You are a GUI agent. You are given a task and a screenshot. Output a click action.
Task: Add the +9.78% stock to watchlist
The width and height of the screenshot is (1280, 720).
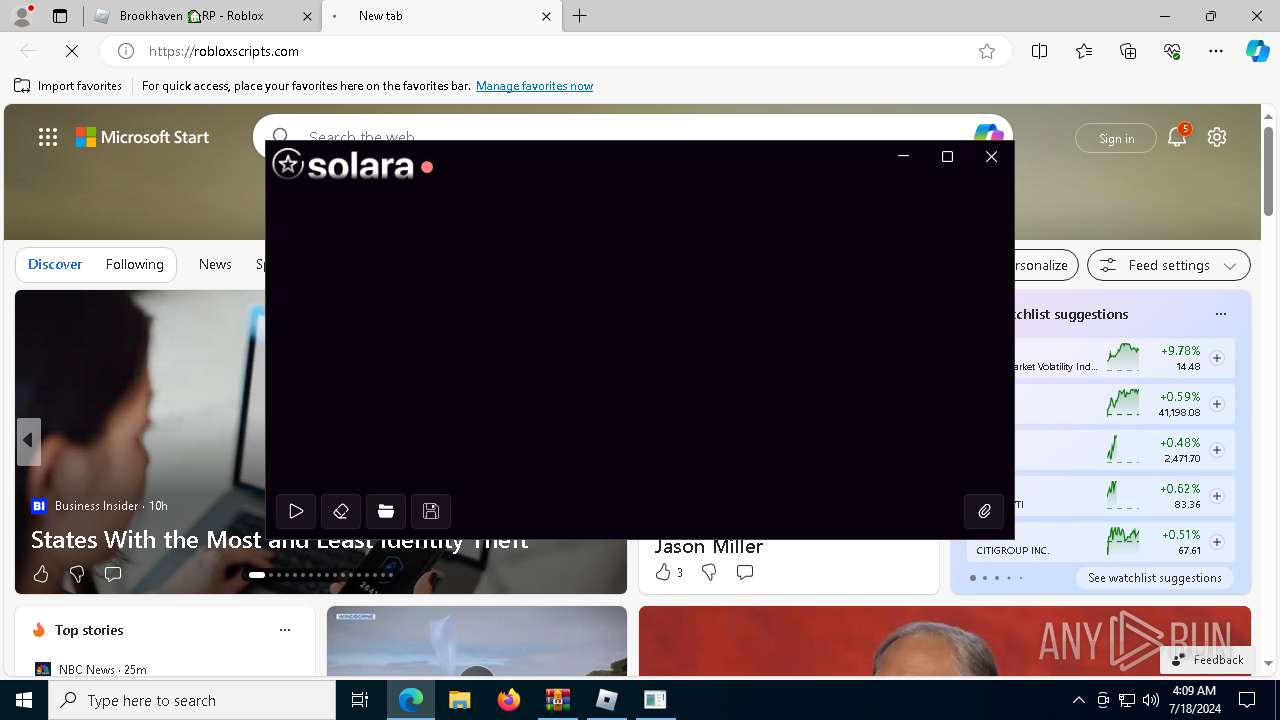(x=1217, y=358)
